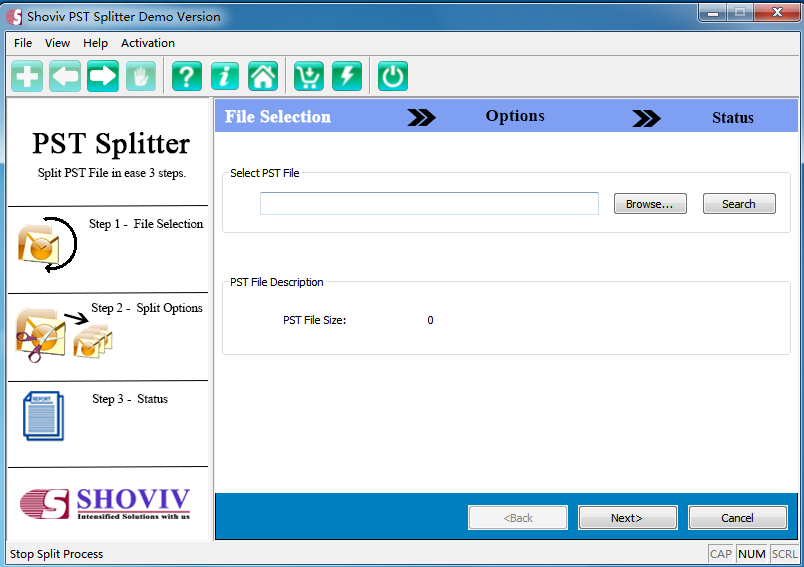Click the Step 3 report document icon

tap(44, 416)
